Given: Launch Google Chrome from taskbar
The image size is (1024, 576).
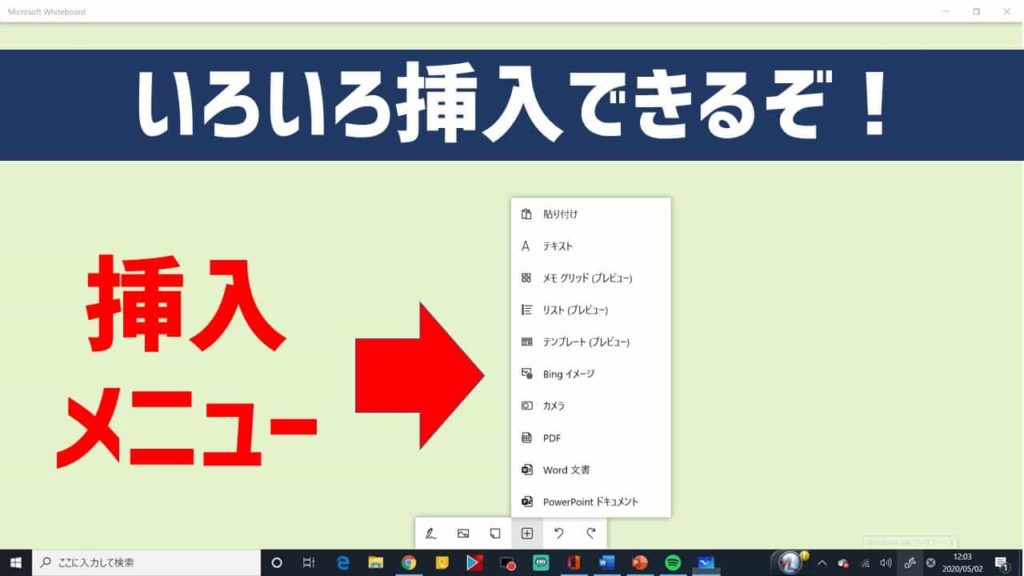Looking at the screenshot, I should (409, 562).
